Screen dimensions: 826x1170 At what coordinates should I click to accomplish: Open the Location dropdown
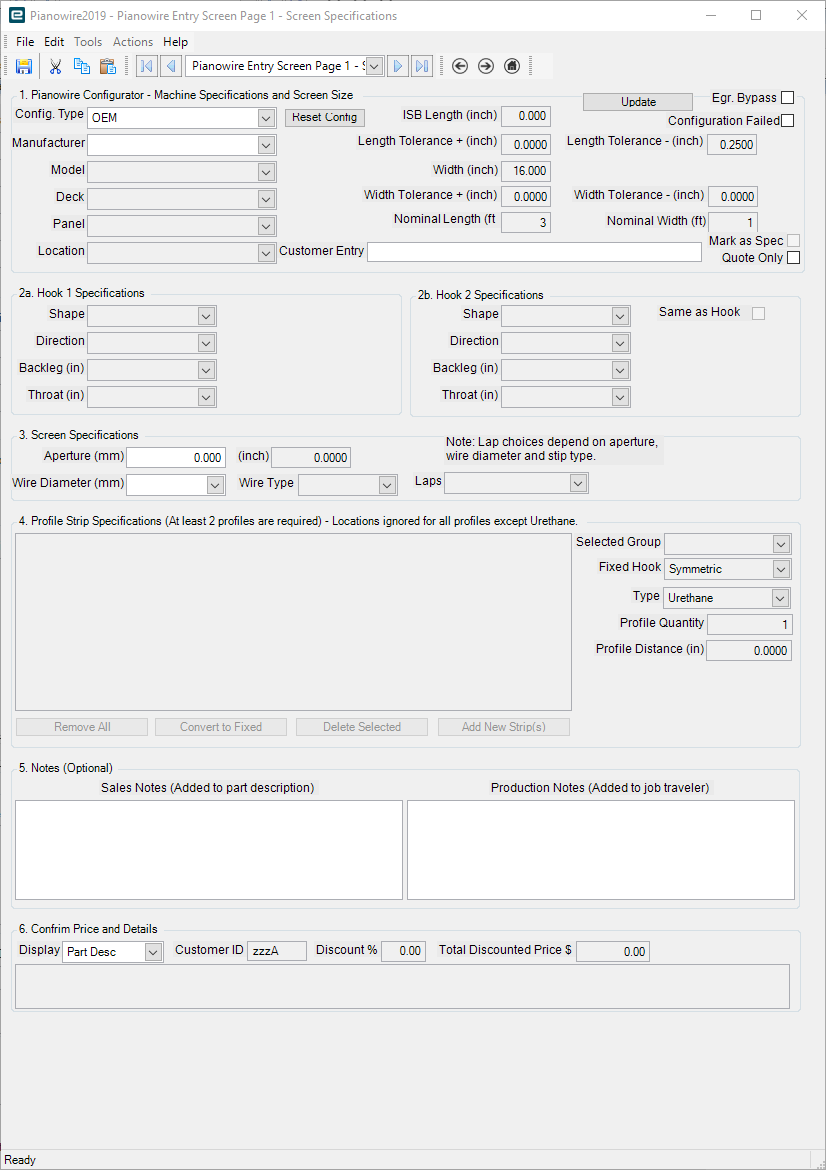[x=266, y=253]
